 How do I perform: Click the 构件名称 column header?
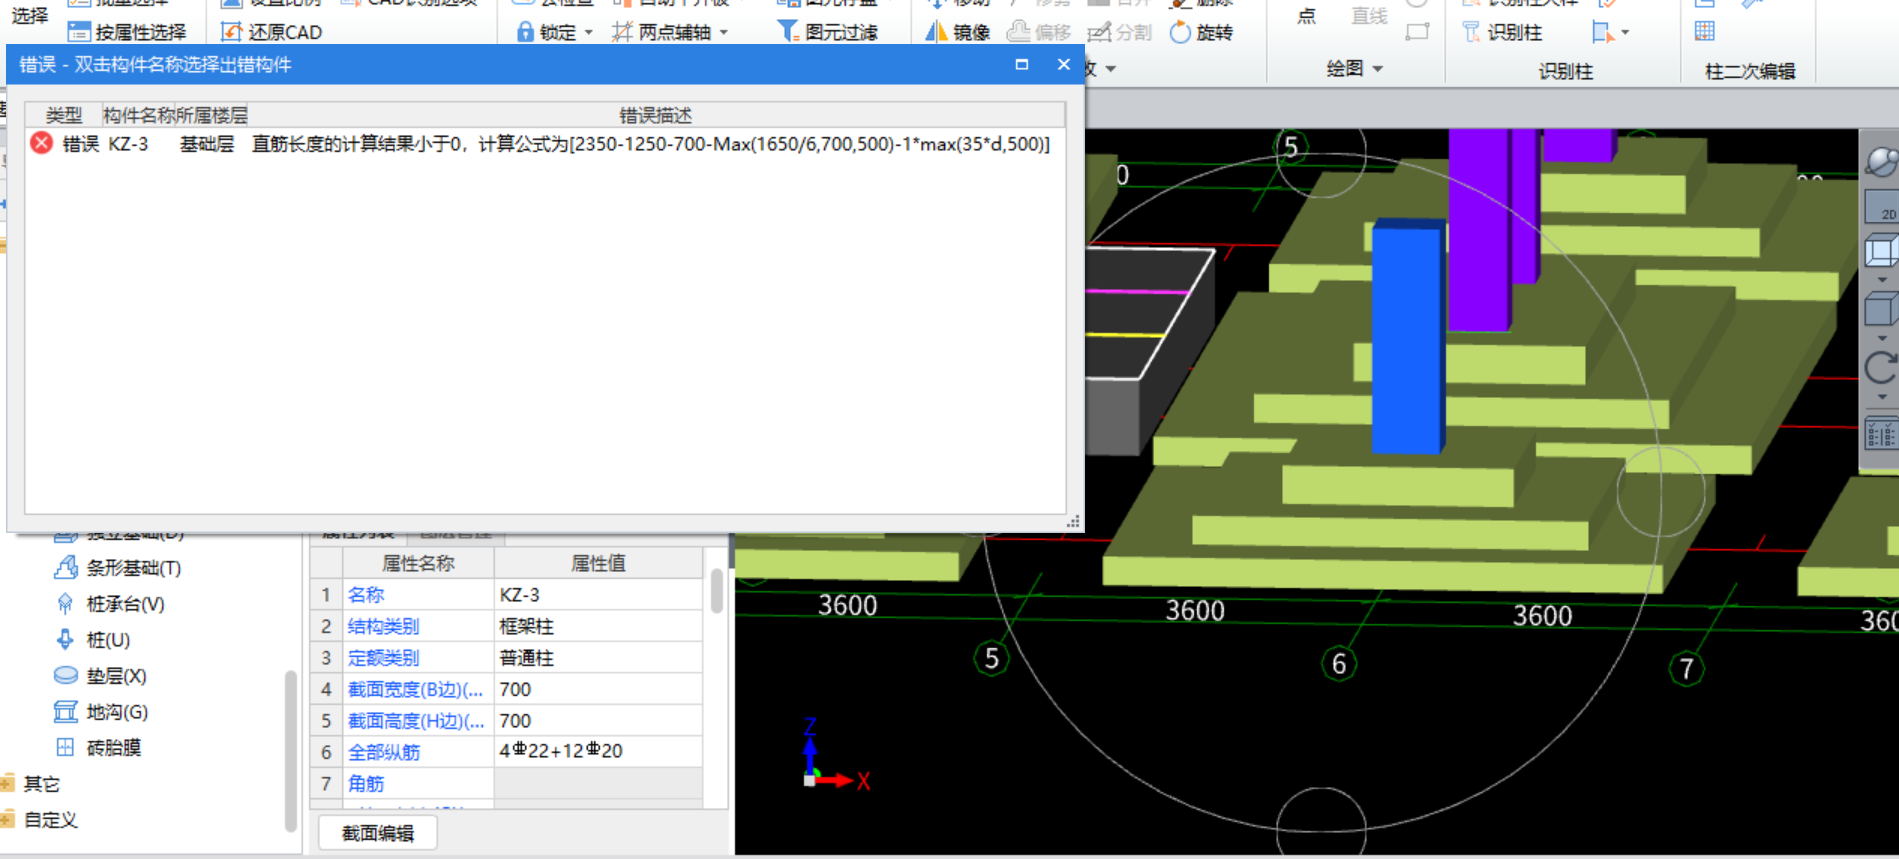(x=138, y=115)
